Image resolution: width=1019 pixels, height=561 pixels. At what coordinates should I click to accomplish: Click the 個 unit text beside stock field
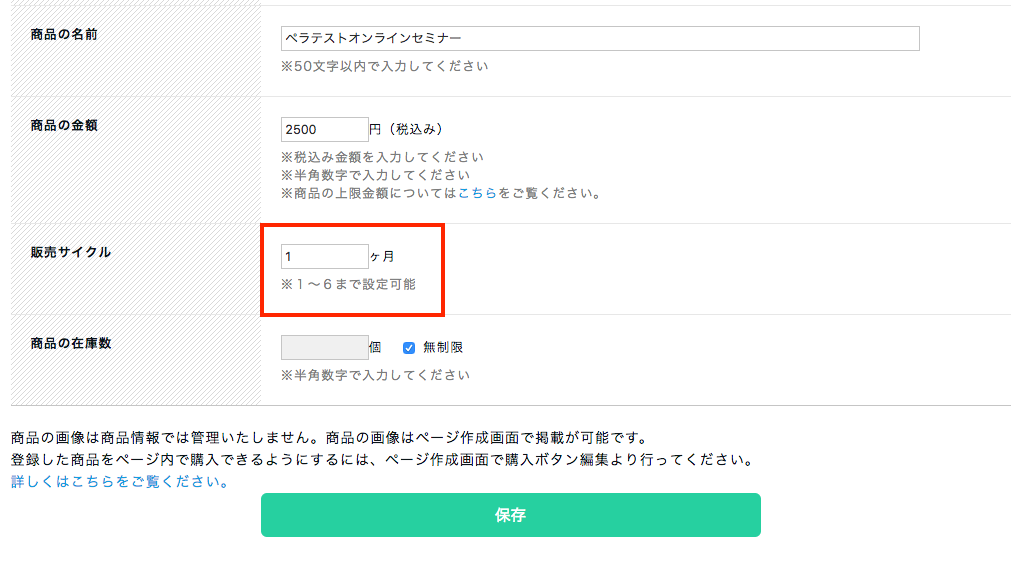(x=375, y=347)
